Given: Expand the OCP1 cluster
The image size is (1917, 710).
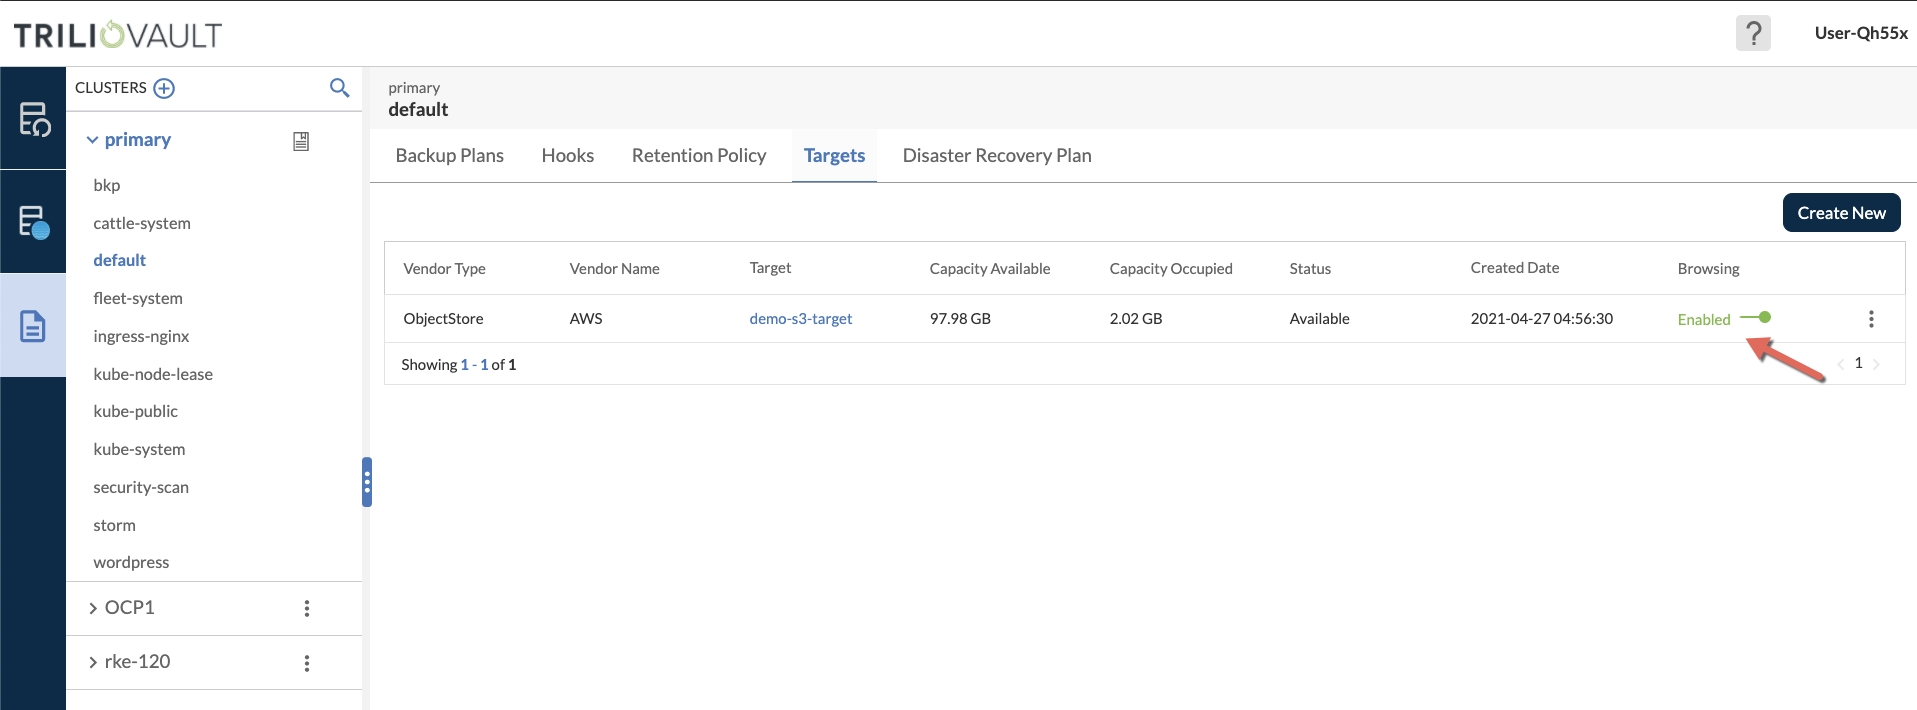Looking at the screenshot, I should 93,608.
